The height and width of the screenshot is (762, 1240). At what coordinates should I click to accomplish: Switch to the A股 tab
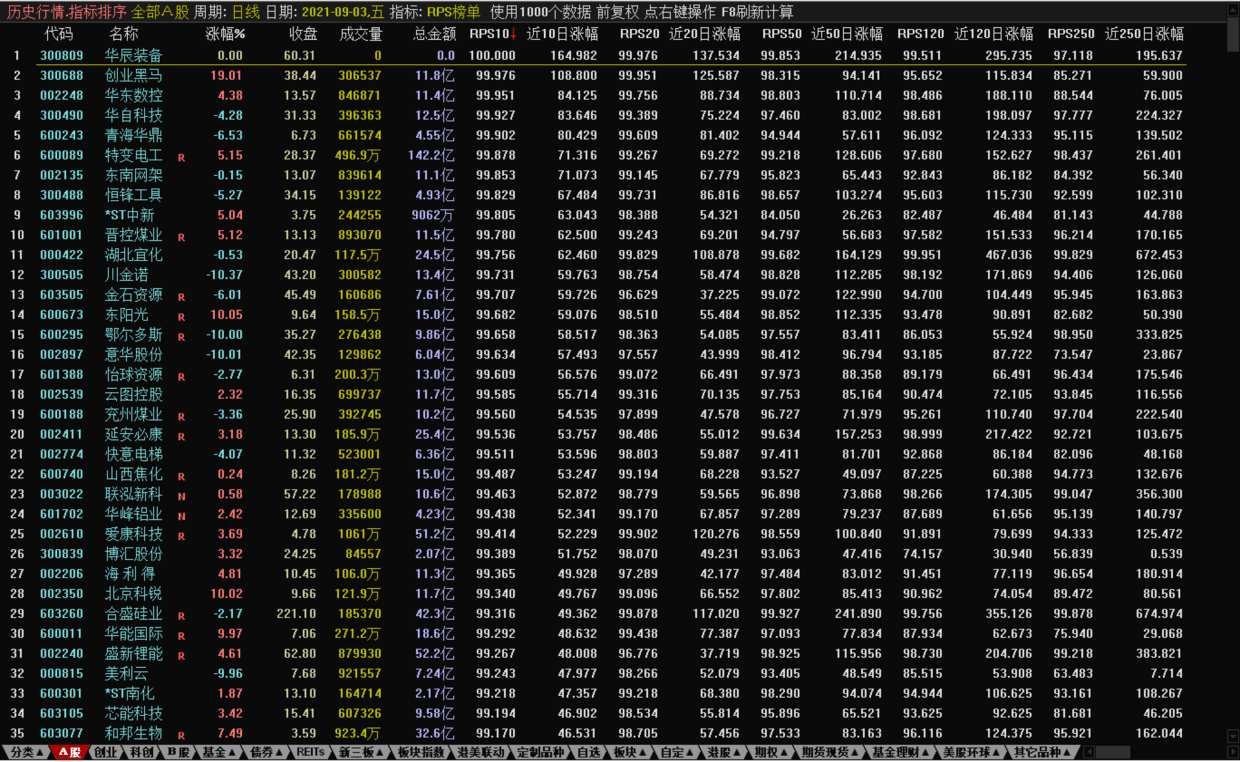[69, 752]
